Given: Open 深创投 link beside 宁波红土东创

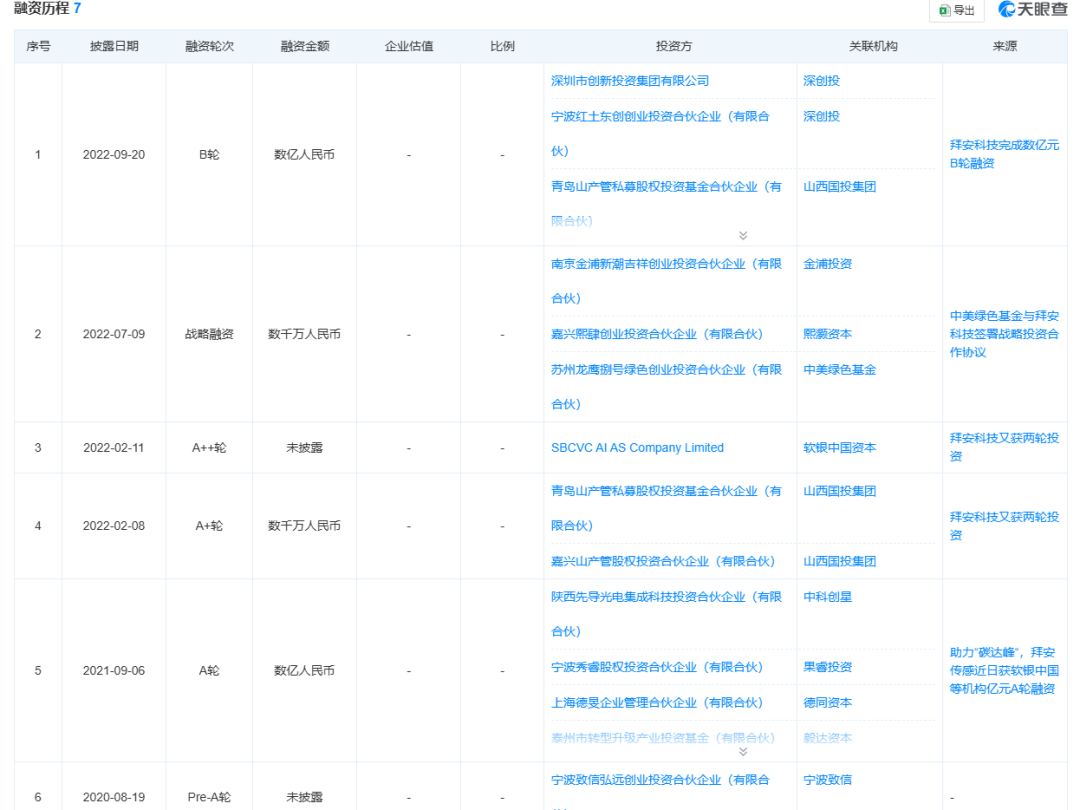Looking at the screenshot, I should 821,116.
